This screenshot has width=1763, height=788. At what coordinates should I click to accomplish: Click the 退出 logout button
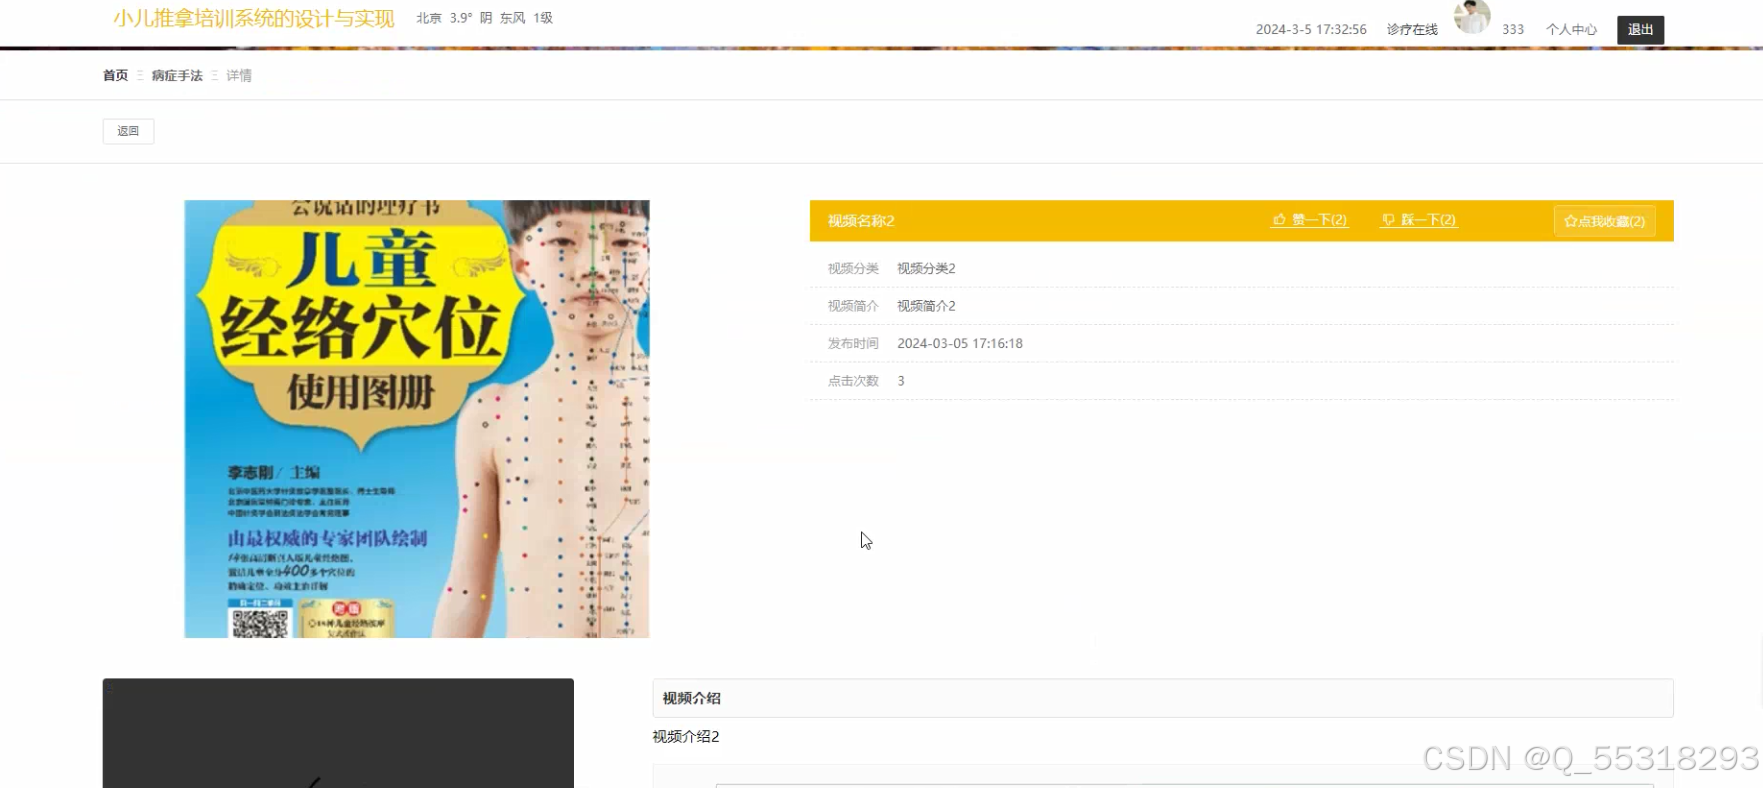pos(1640,30)
